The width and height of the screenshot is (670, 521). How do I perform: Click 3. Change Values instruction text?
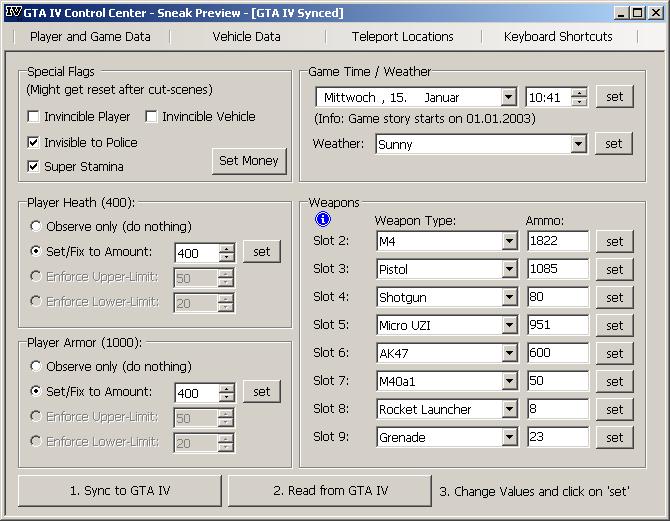tap(535, 491)
